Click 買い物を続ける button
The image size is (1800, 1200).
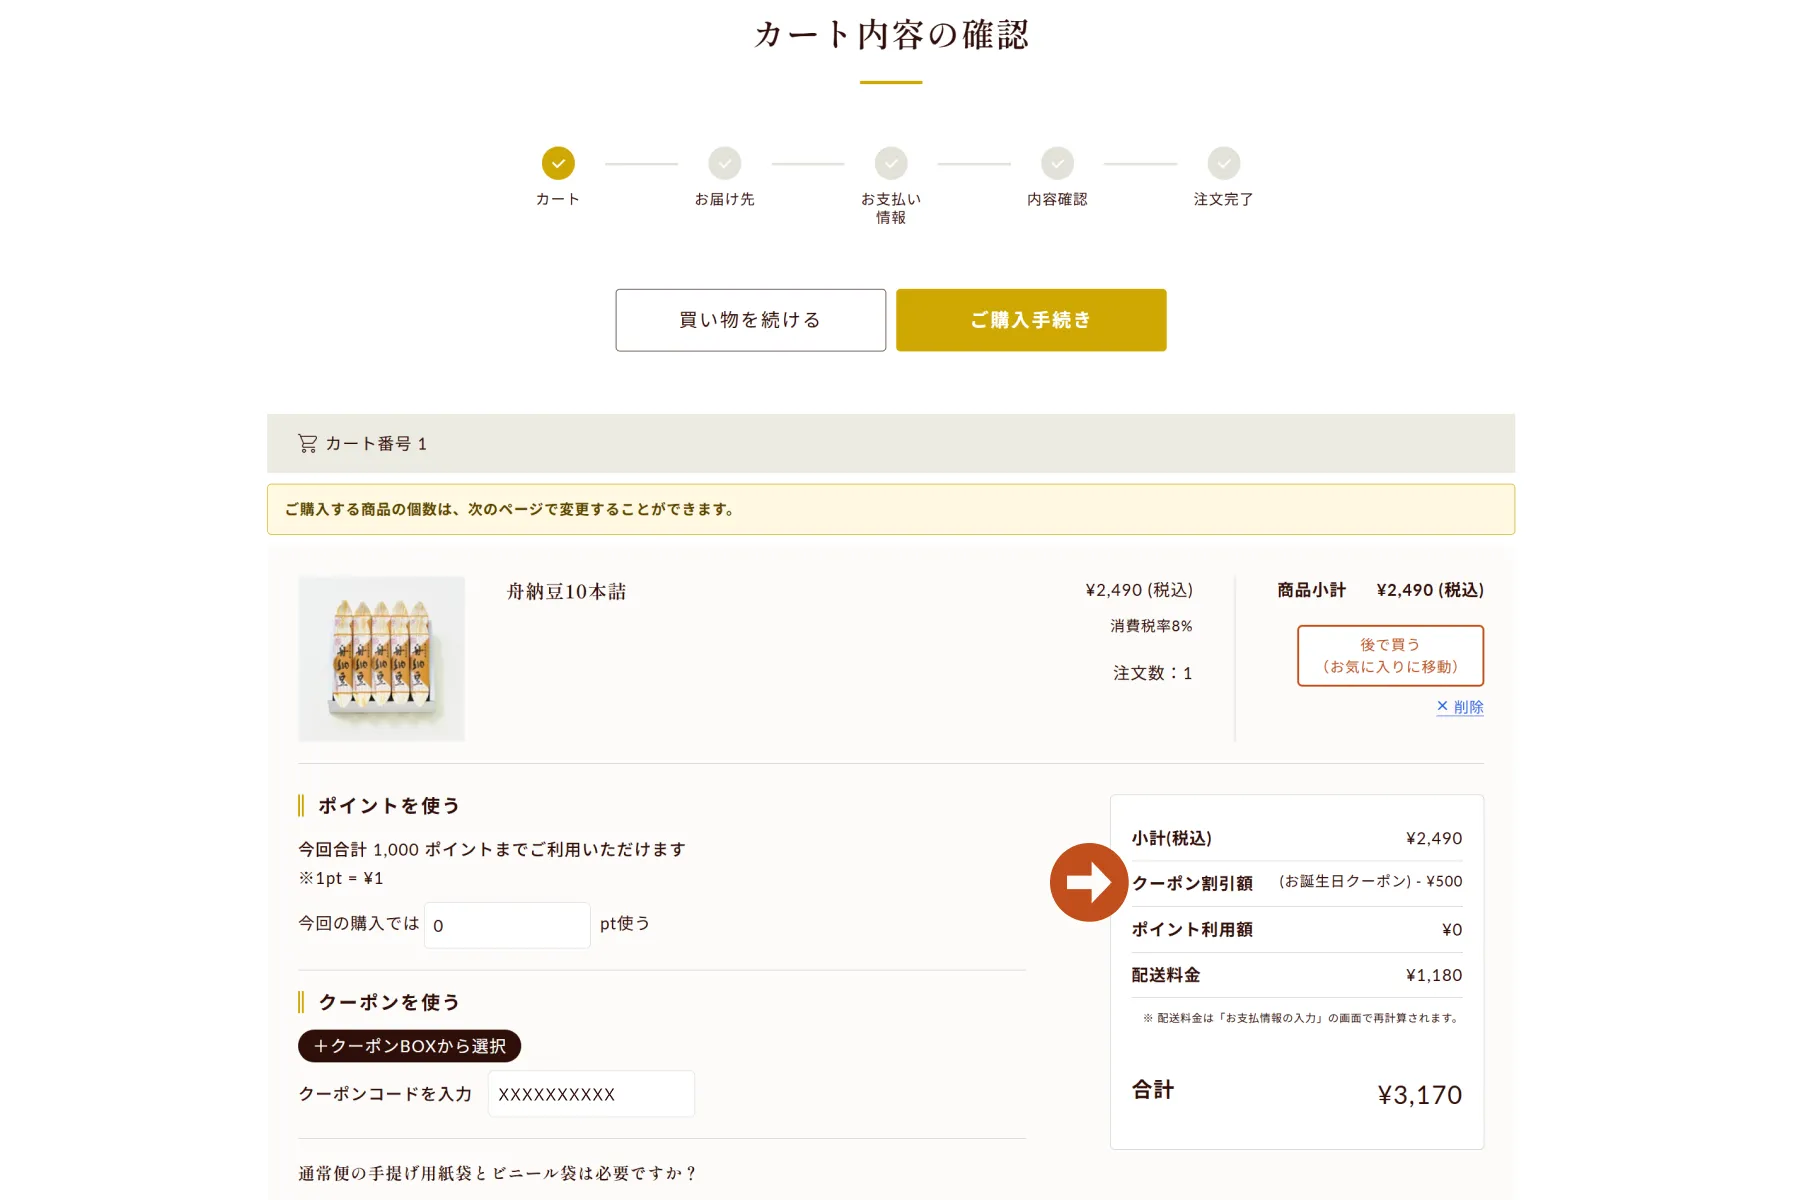751,320
